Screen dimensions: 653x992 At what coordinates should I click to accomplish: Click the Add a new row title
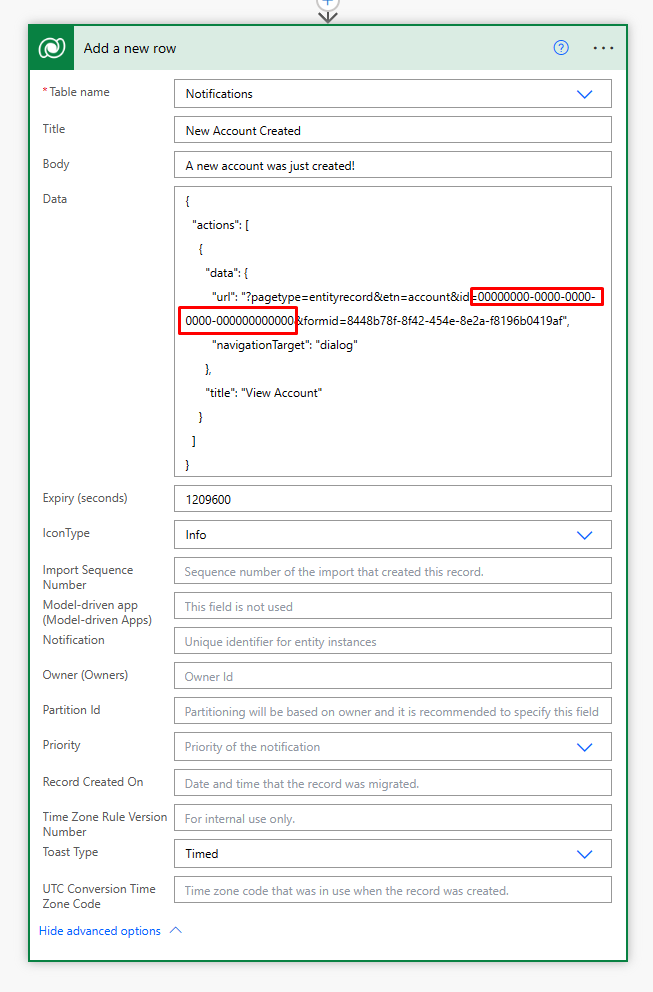coord(130,48)
